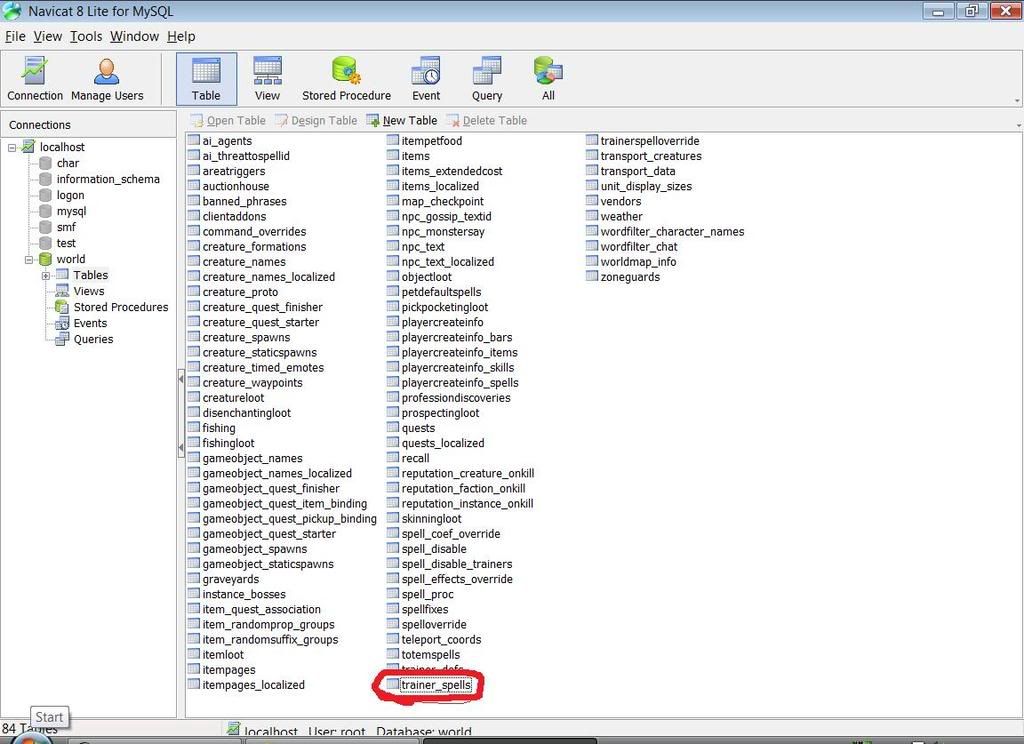Expand the Tables node under world

pos(46,276)
